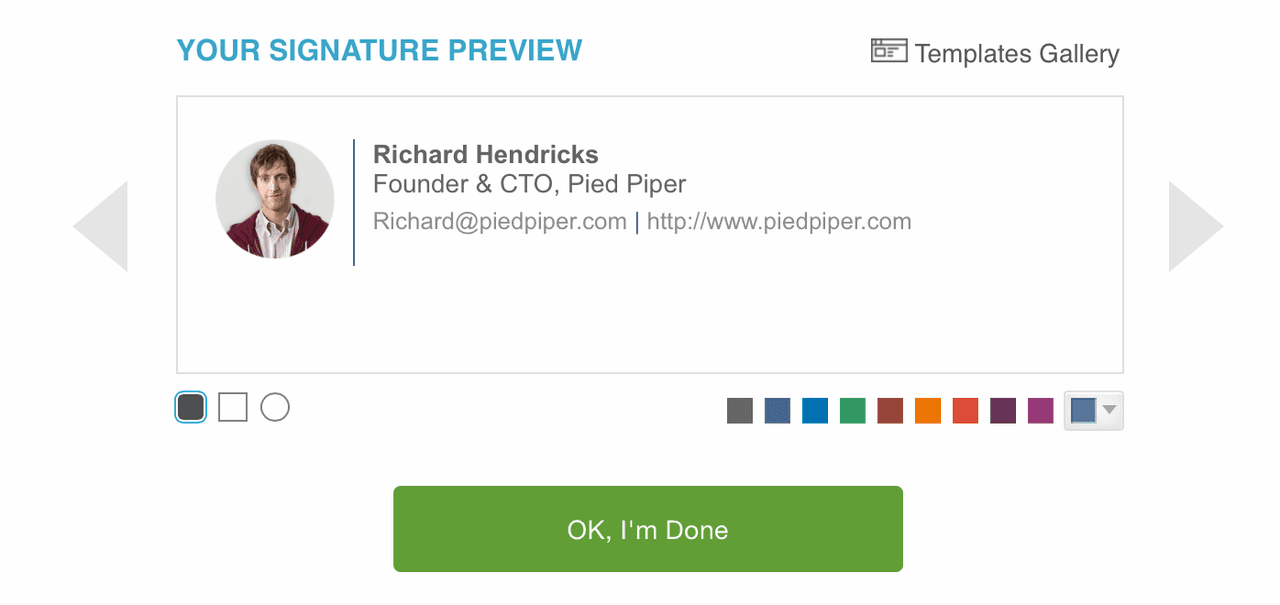The height and width of the screenshot is (605, 1280).
Task: Choose the brown-red color swatch
Action: [x=890, y=411]
